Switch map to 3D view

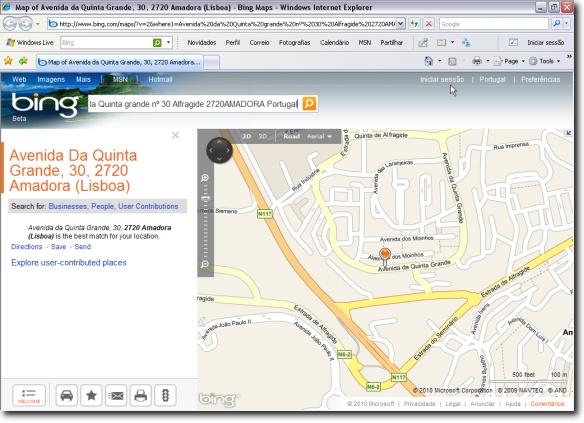click(x=263, y=136)
